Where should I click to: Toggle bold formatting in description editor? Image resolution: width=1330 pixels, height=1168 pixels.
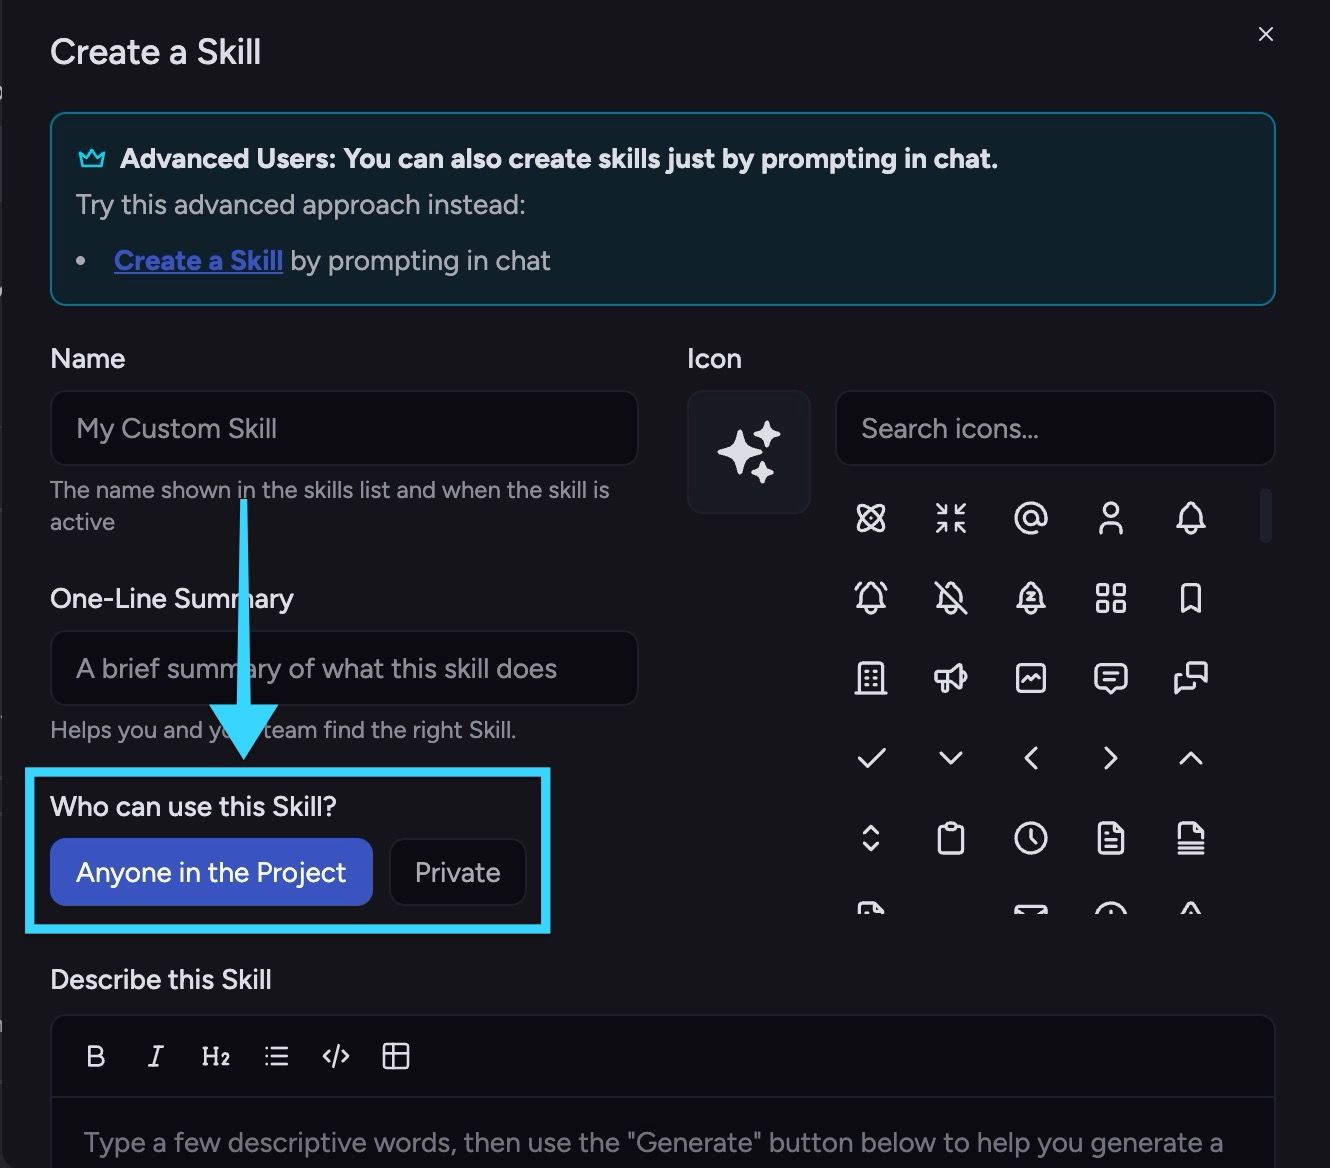(96, 1056)
